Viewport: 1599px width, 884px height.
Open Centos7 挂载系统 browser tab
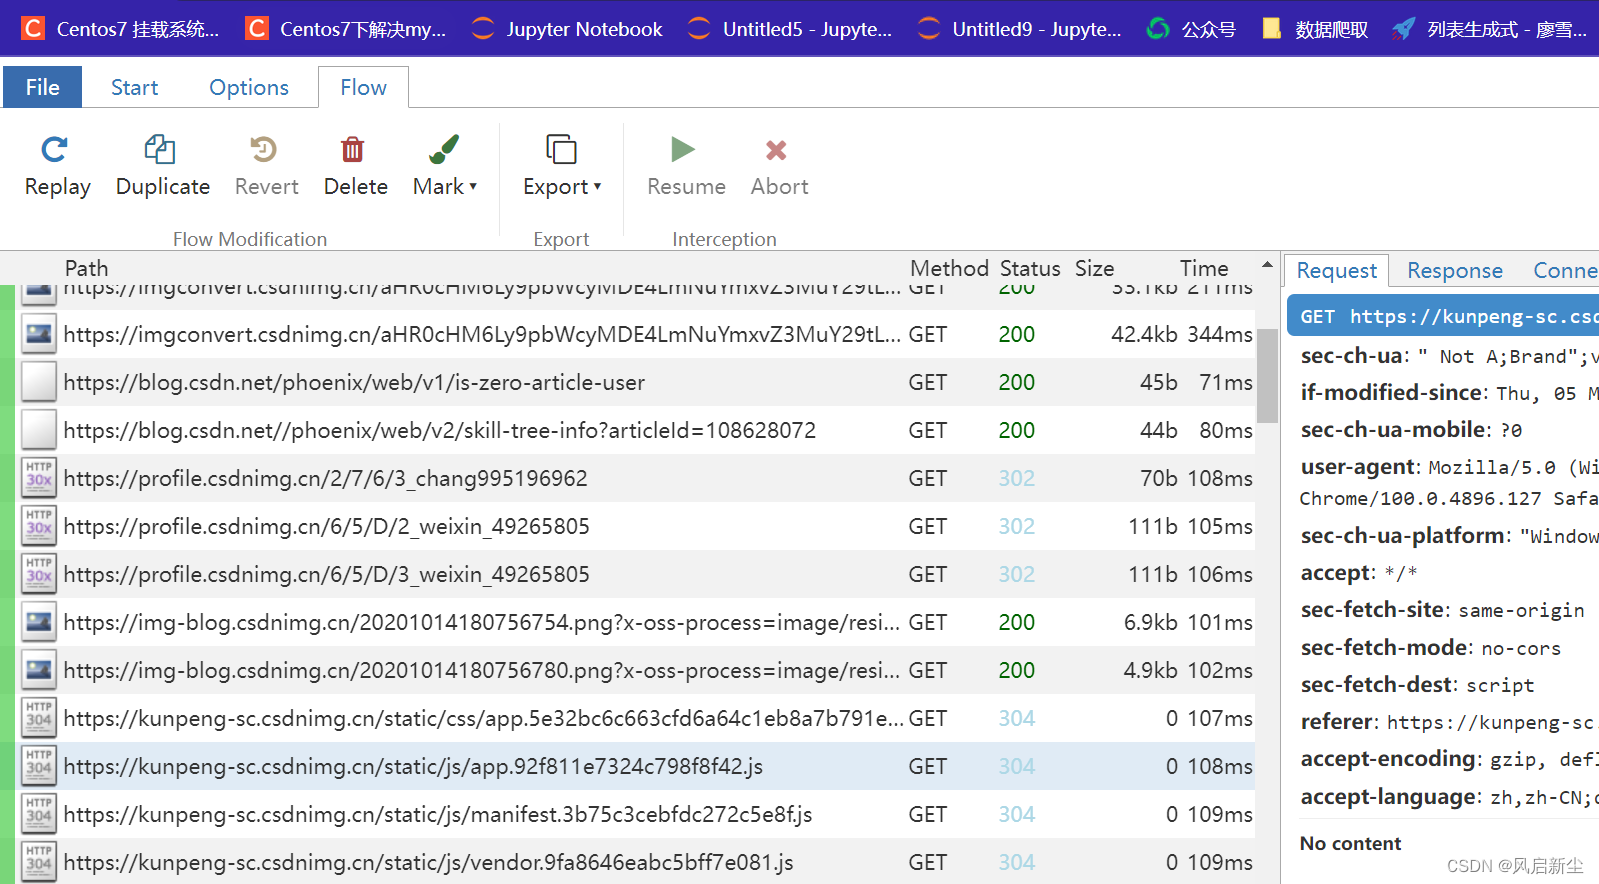[x=121, y=28]
